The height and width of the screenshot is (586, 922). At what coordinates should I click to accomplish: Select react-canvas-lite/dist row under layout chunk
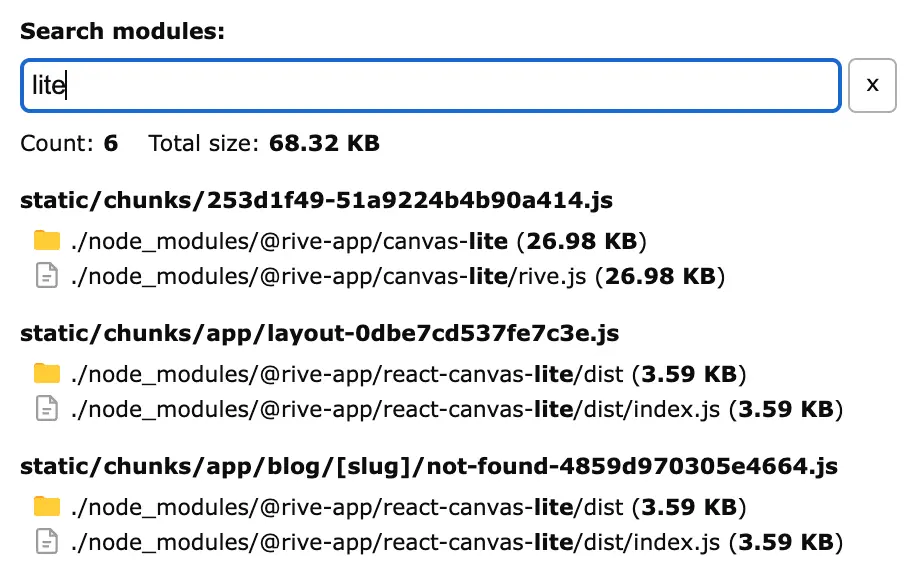tap(390, 374)
